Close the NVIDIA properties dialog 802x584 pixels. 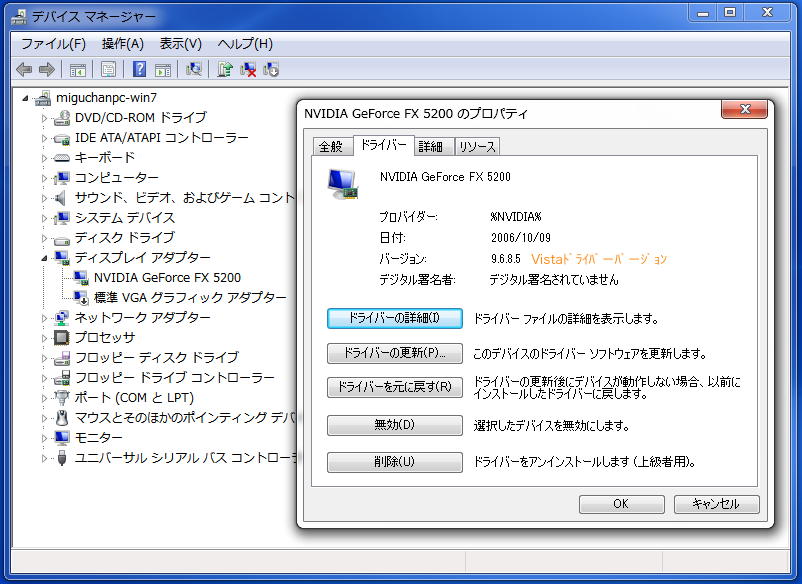(x=744, y=109)
